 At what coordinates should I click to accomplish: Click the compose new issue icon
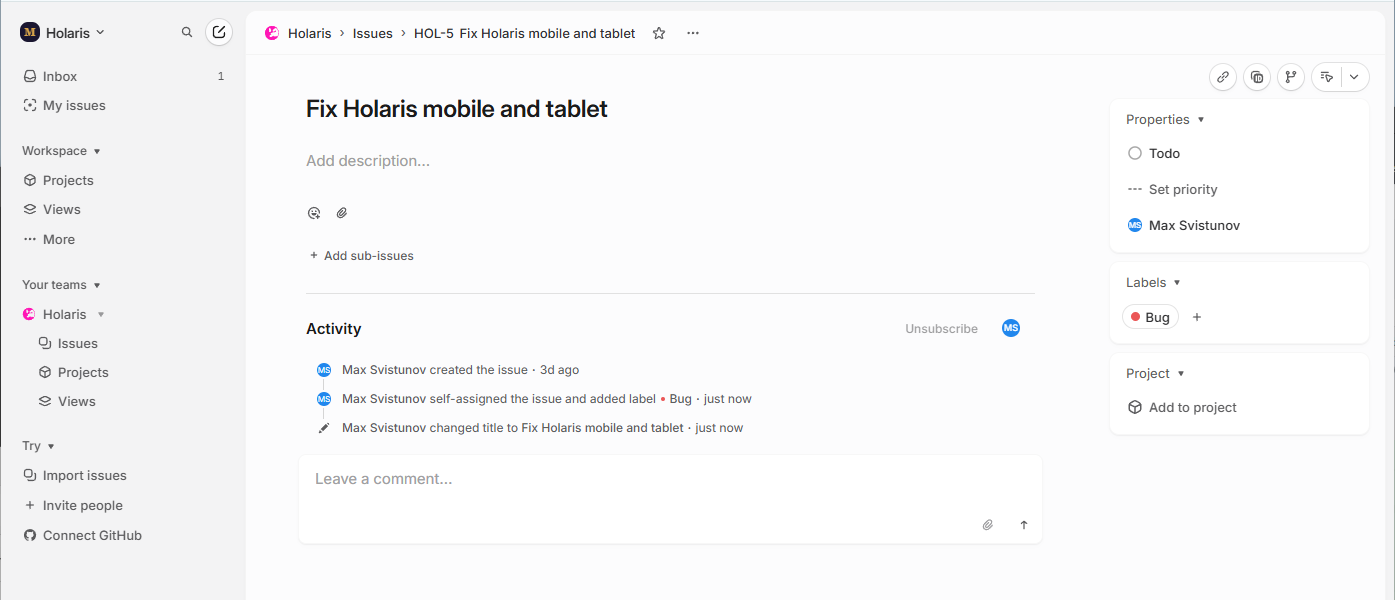(x=219, y=32)
